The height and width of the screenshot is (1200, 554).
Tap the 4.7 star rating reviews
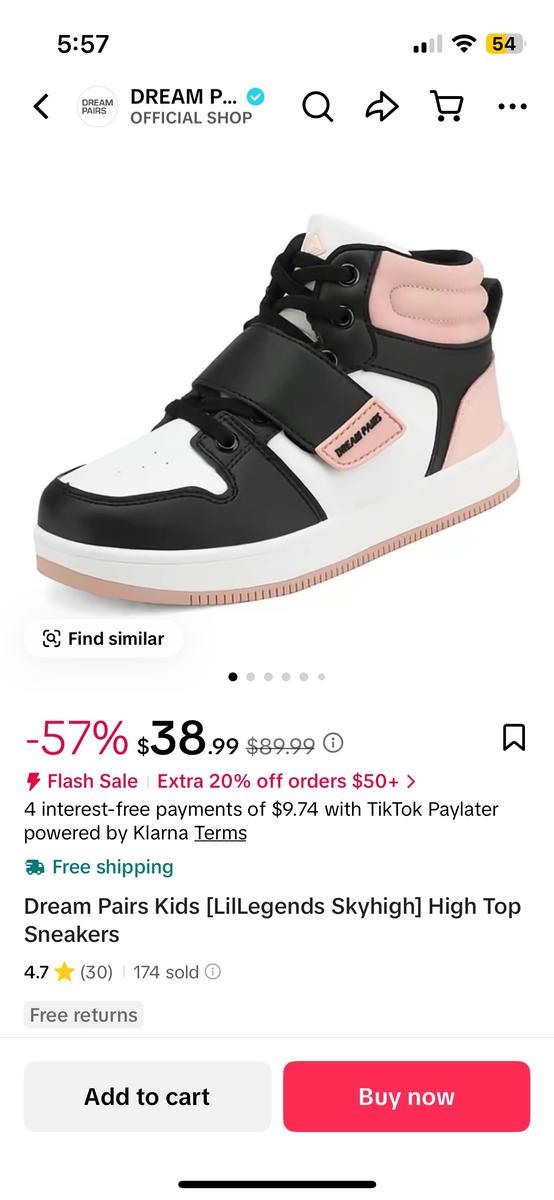pyautogui.click(x=68, y=971)
